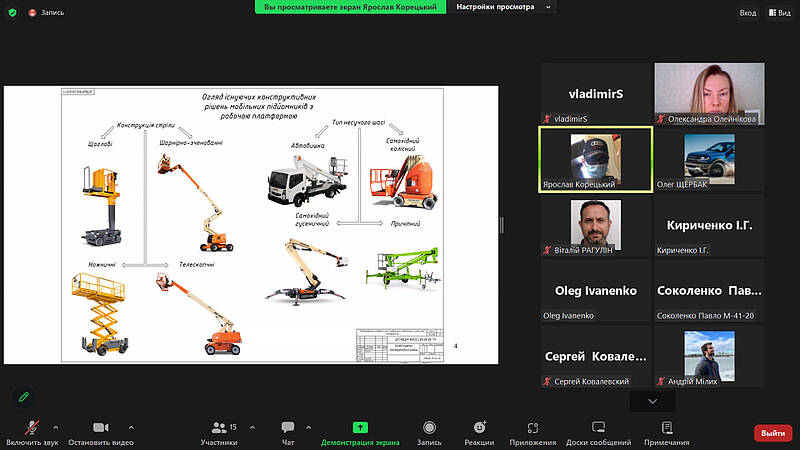This screenshot has height=450, width=800.
Task: Open video options arrow beside camera
Action: [131, 428]
